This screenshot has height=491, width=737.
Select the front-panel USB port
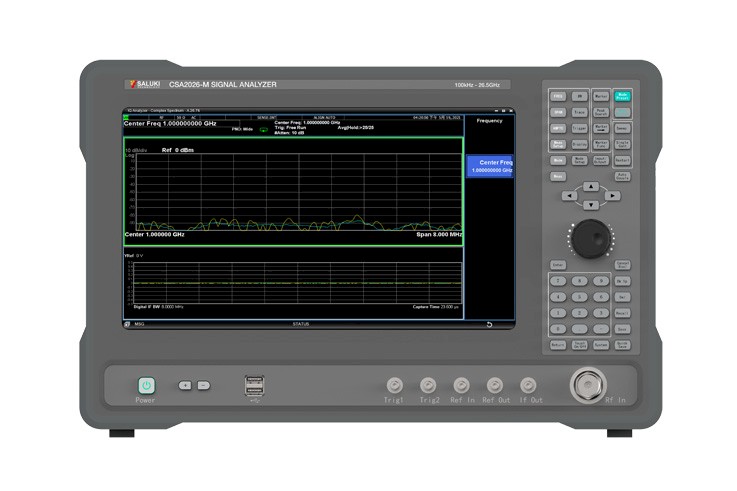pos(254,386)
